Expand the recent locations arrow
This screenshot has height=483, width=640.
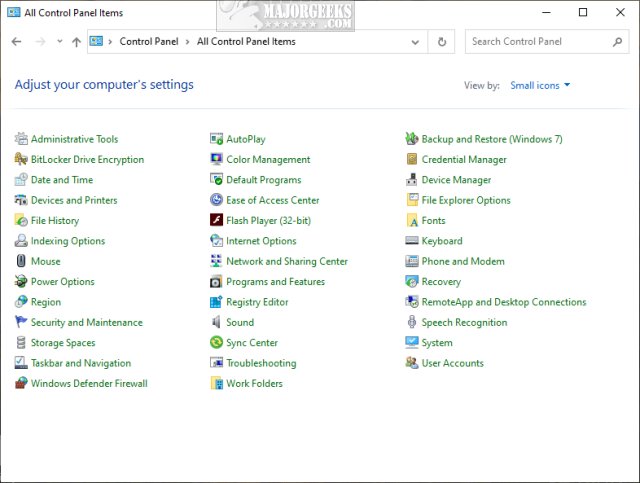pos(60,42)
